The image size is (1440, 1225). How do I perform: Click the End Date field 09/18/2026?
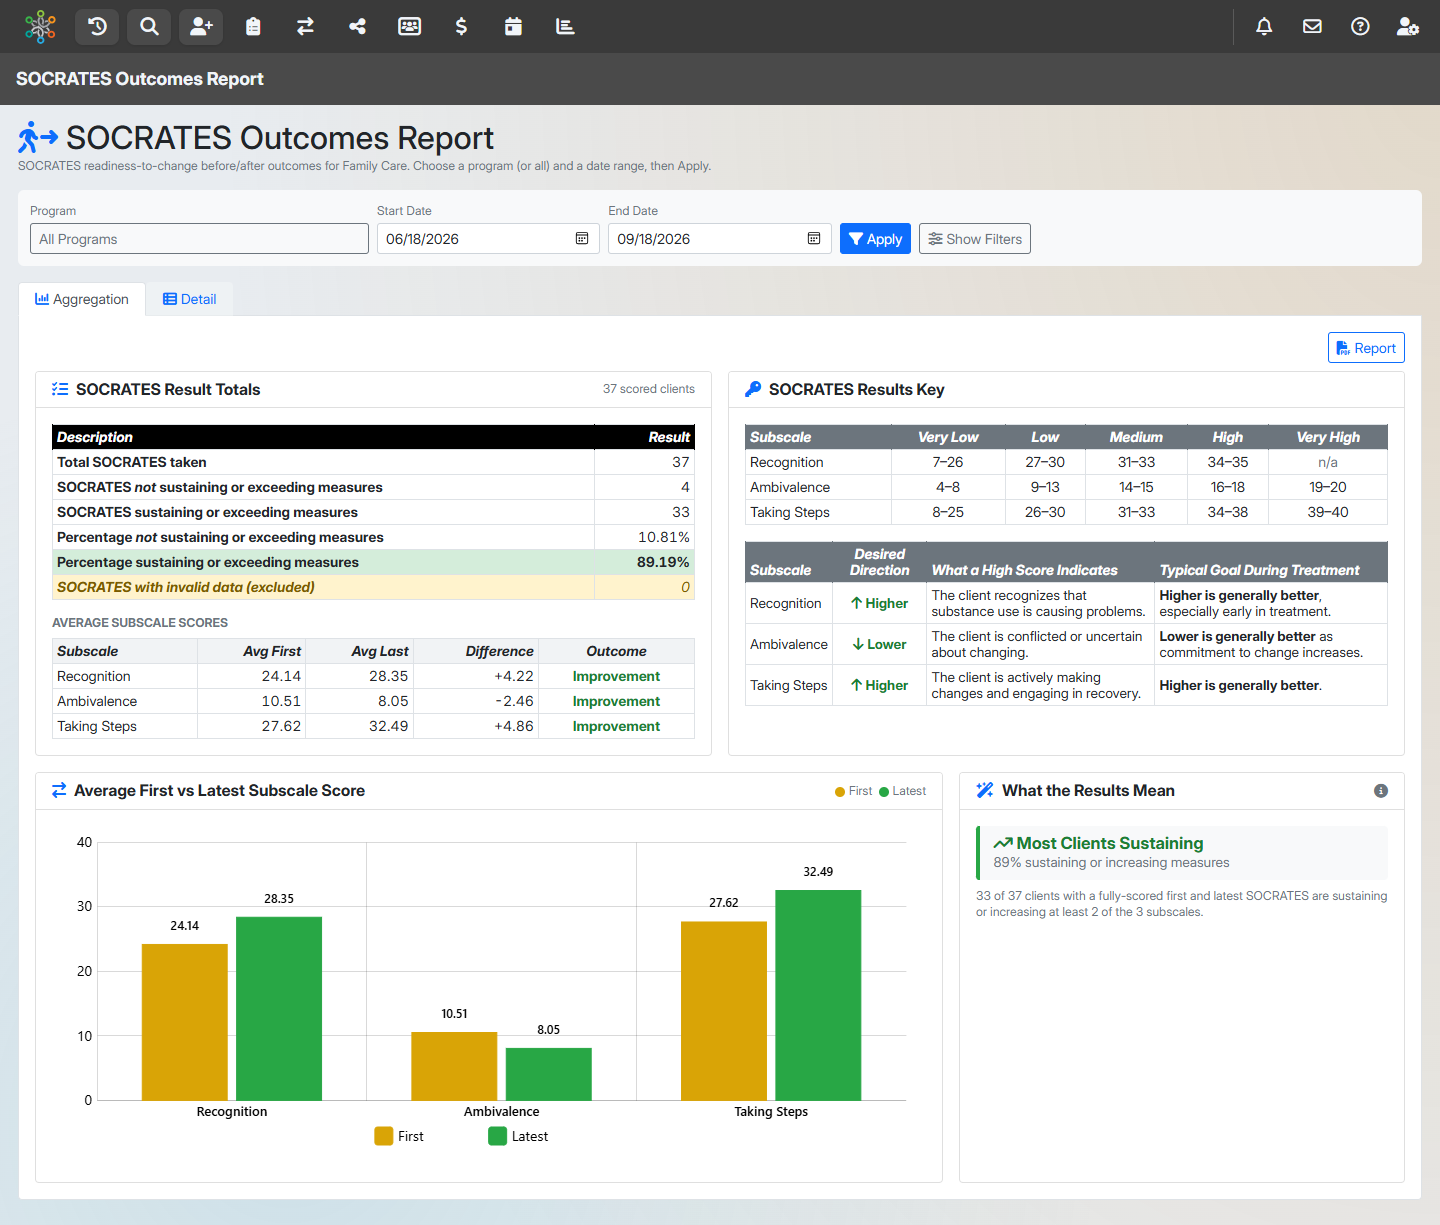[x=719, y=238]
